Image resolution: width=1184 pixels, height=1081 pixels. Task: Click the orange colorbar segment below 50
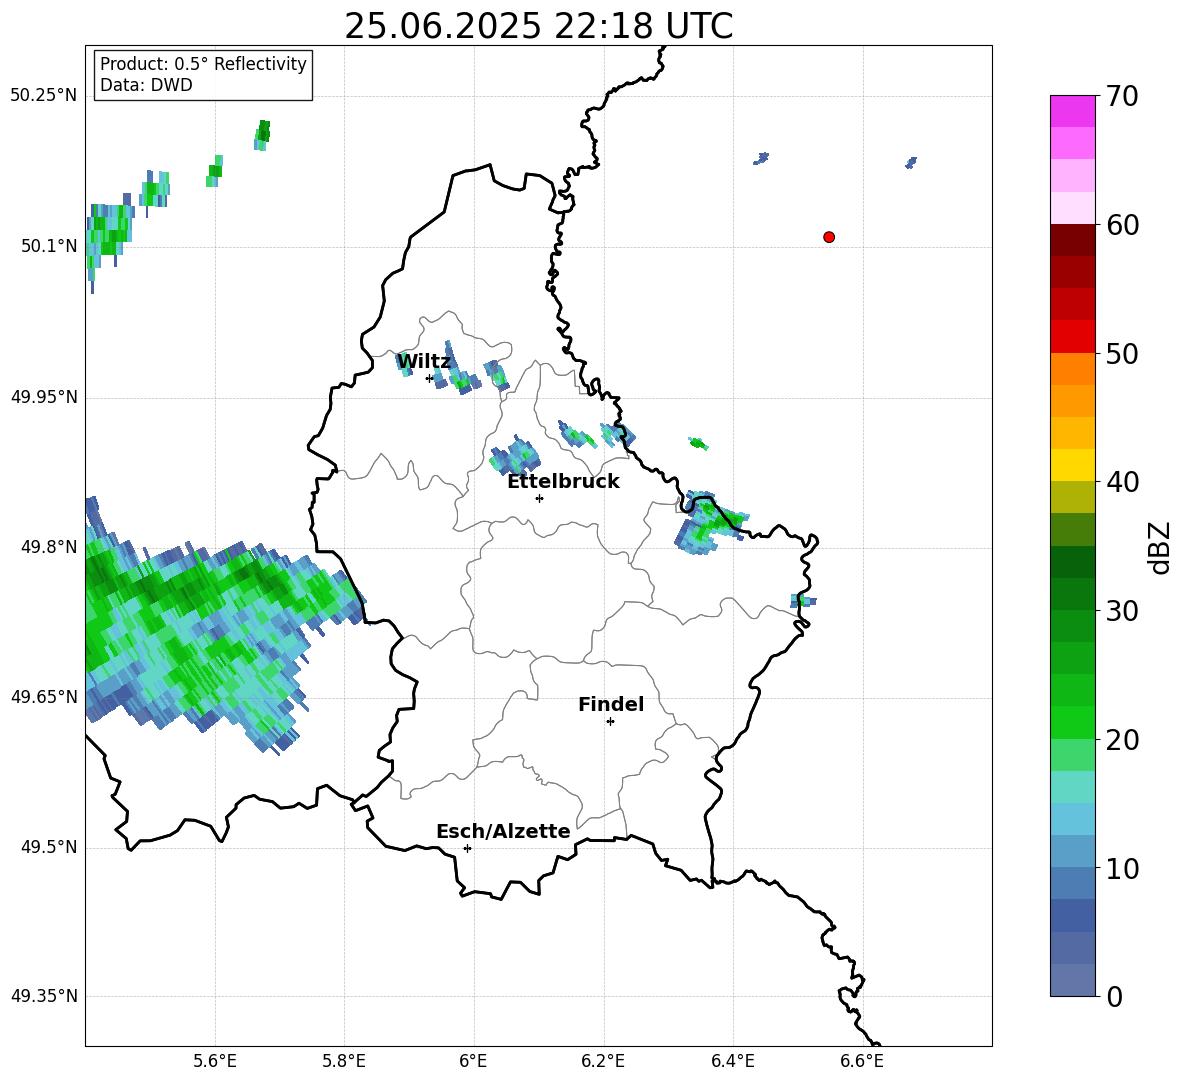[x=1072, y=368]
